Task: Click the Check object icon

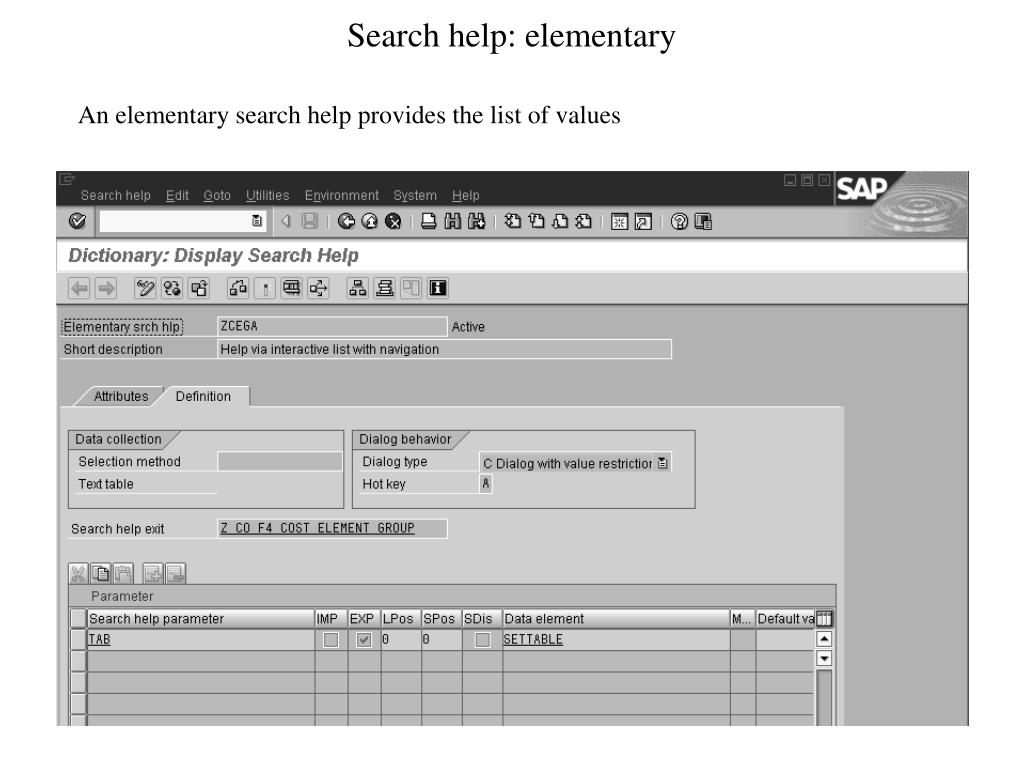Action: point(238,288)
